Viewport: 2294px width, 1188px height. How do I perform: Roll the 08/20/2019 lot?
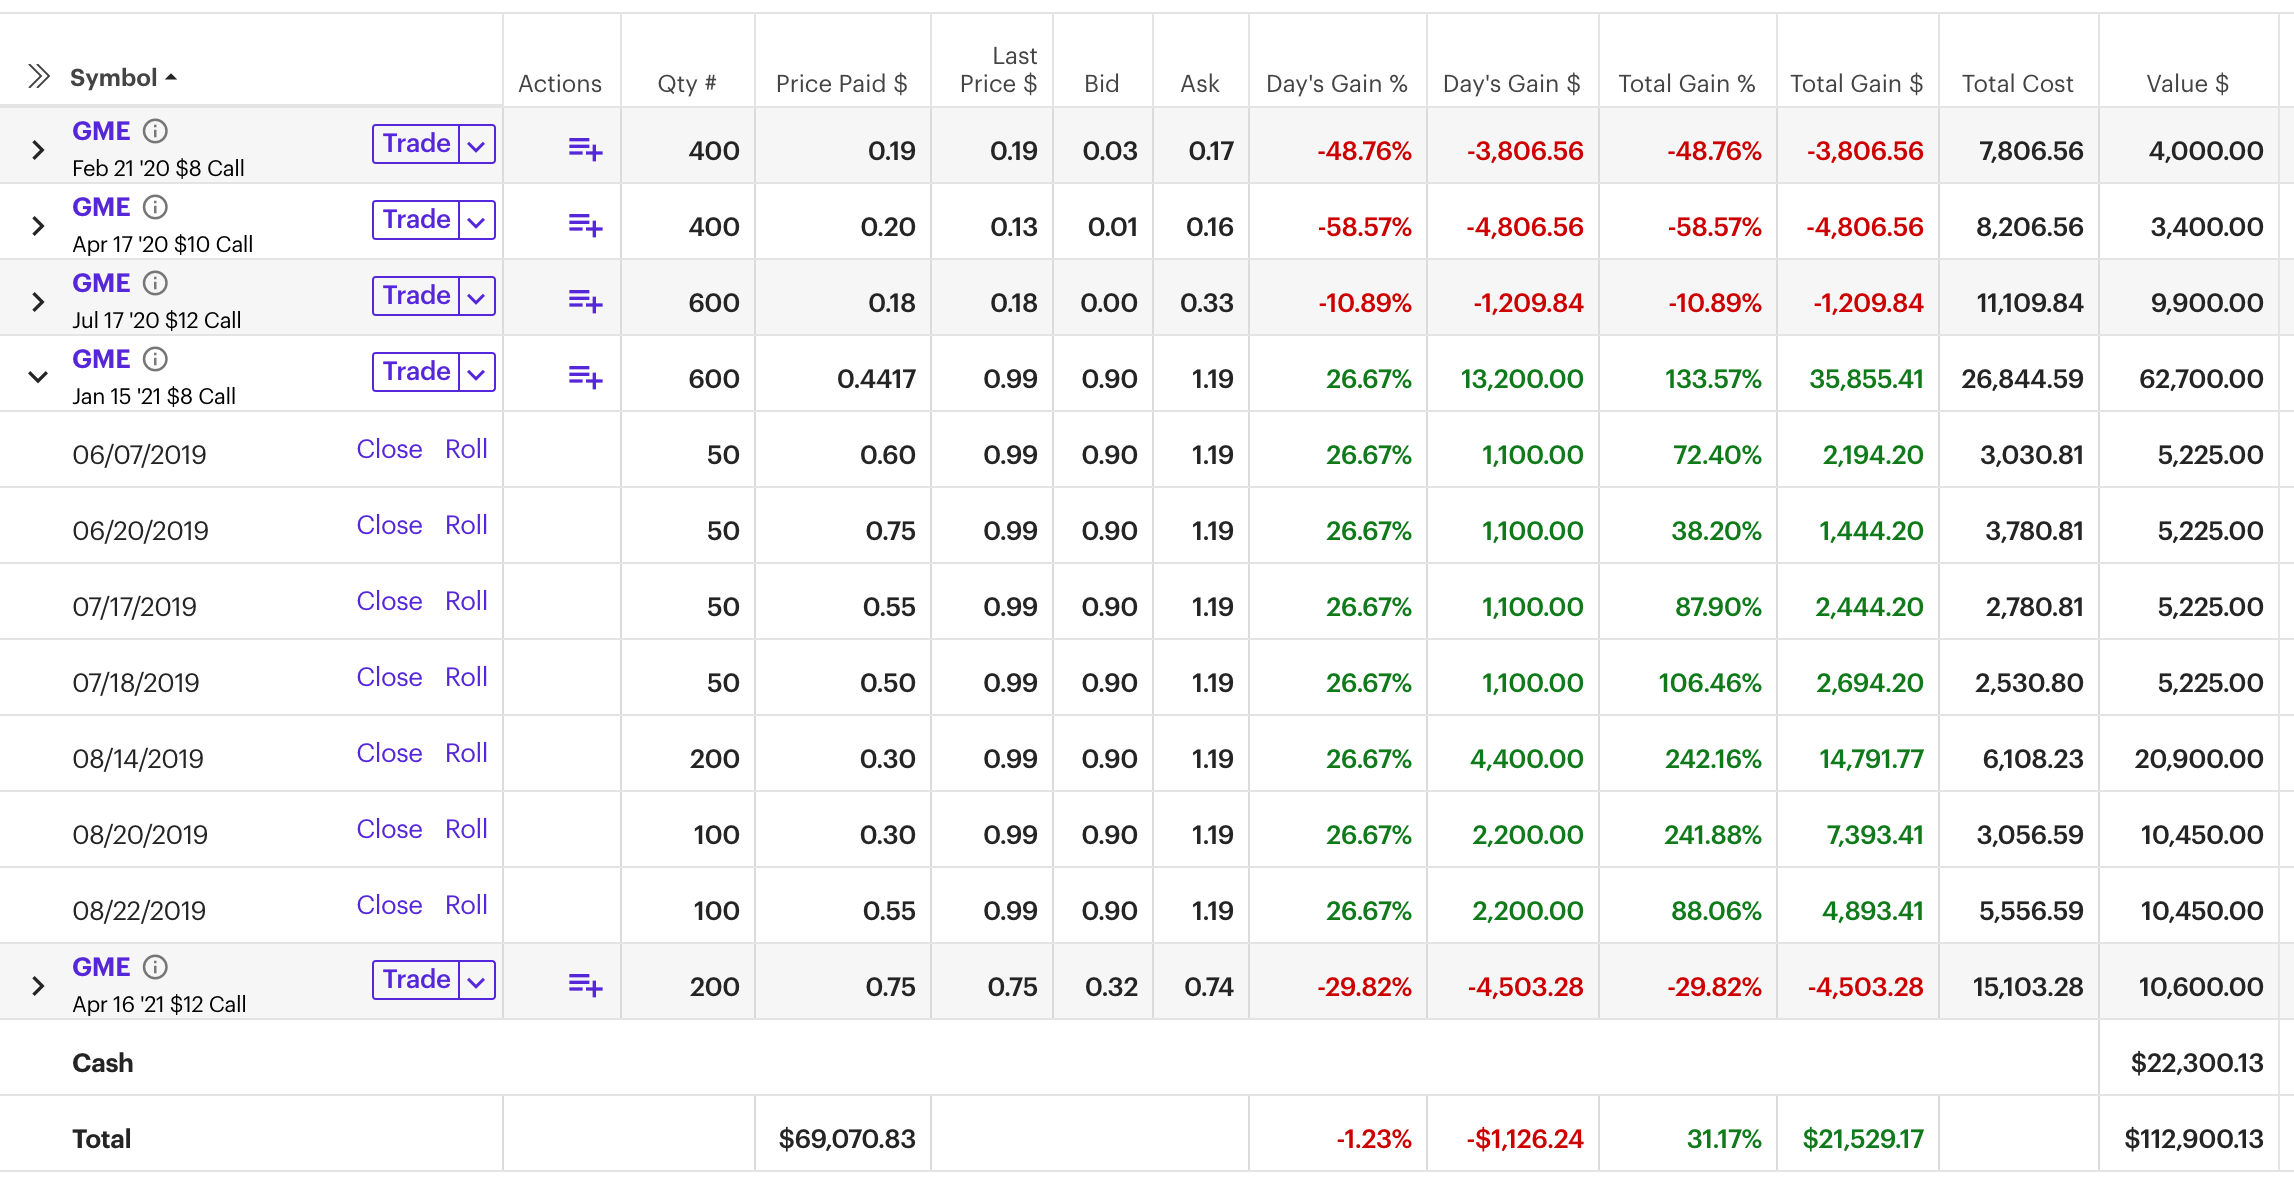click(466, 829)
